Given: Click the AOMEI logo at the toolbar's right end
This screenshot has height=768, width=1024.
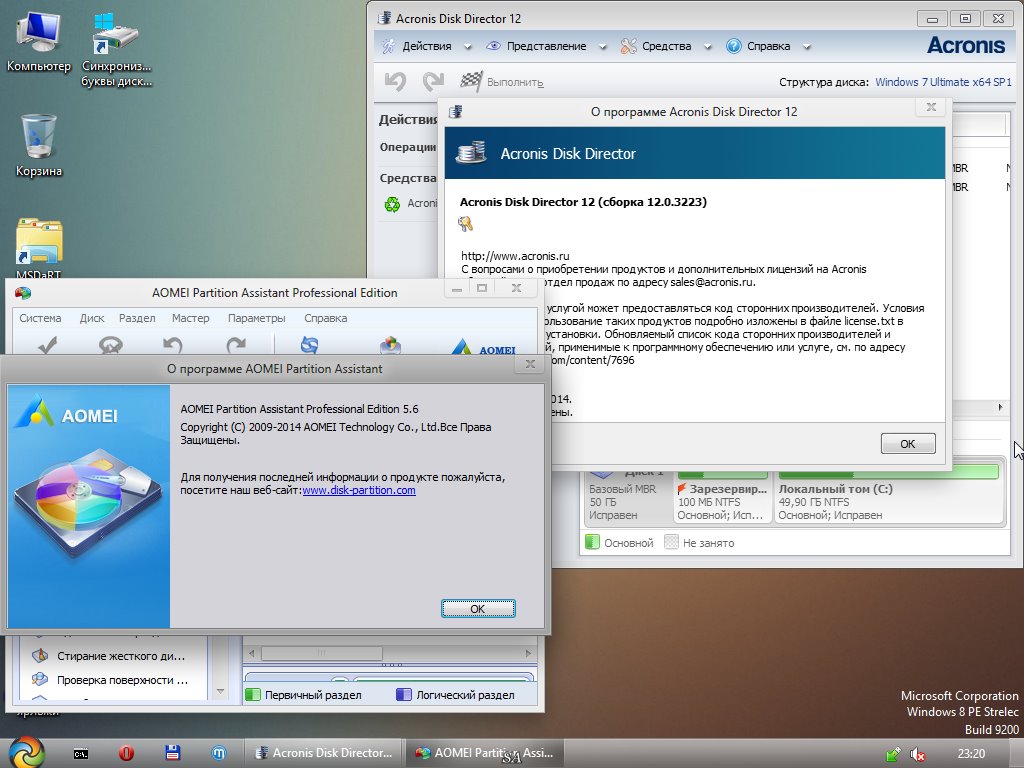Looking at the screenshot, I should click(484, 347).
